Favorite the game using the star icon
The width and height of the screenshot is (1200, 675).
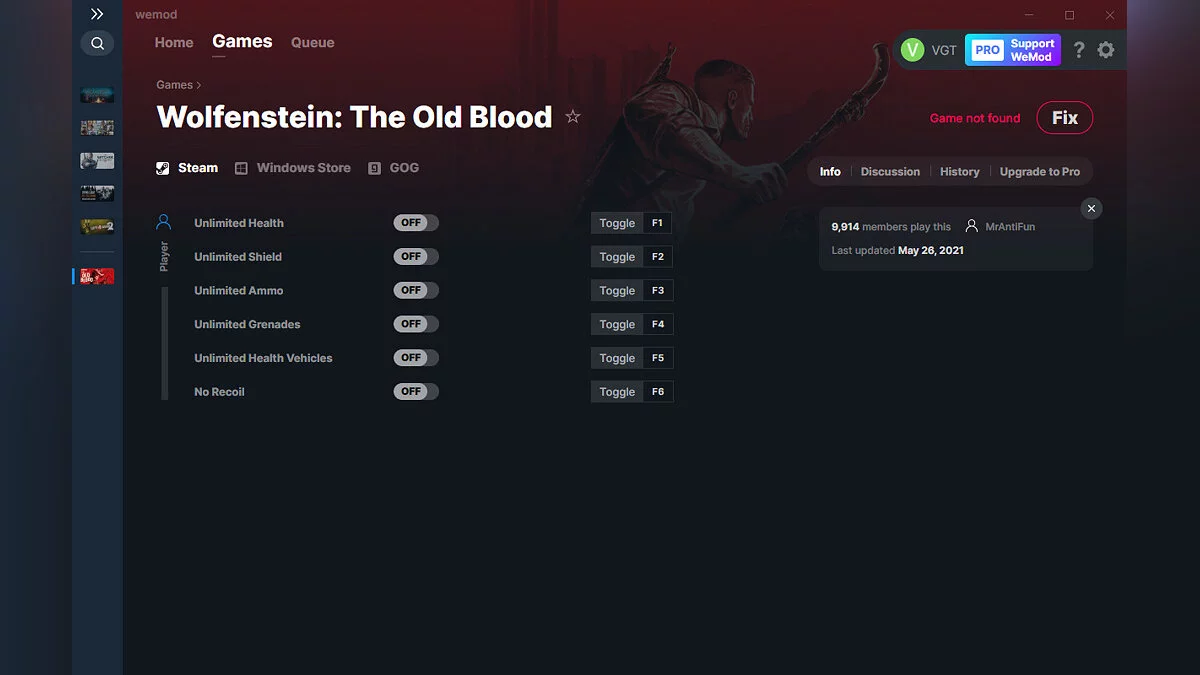point(573,116)
